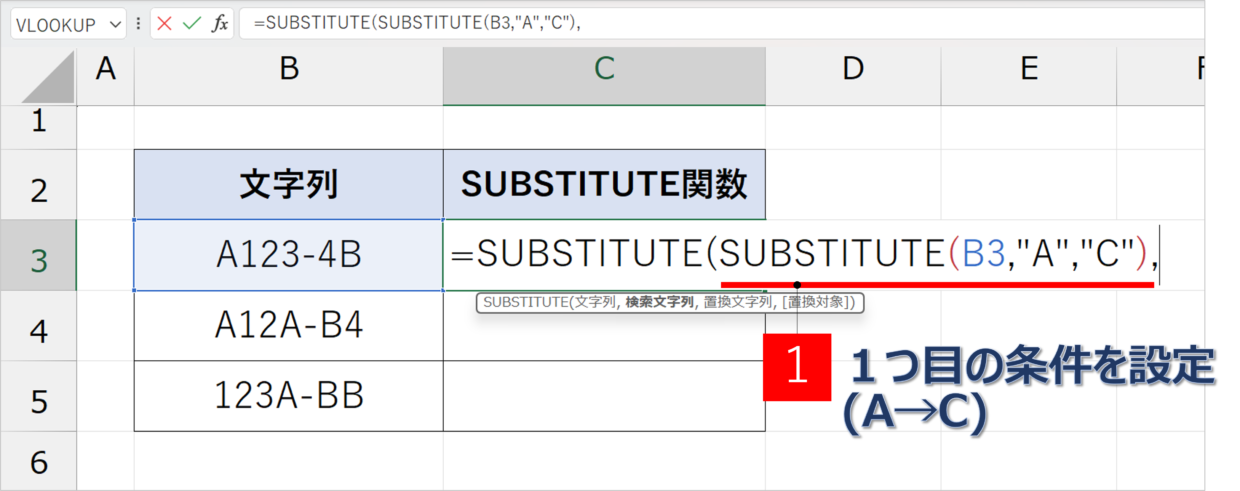This screenshot has width=1240, height=491.
Task: Click the SUBSTITUTE関数 header cell
Action: pyautogui.click(x=604, y=185)
